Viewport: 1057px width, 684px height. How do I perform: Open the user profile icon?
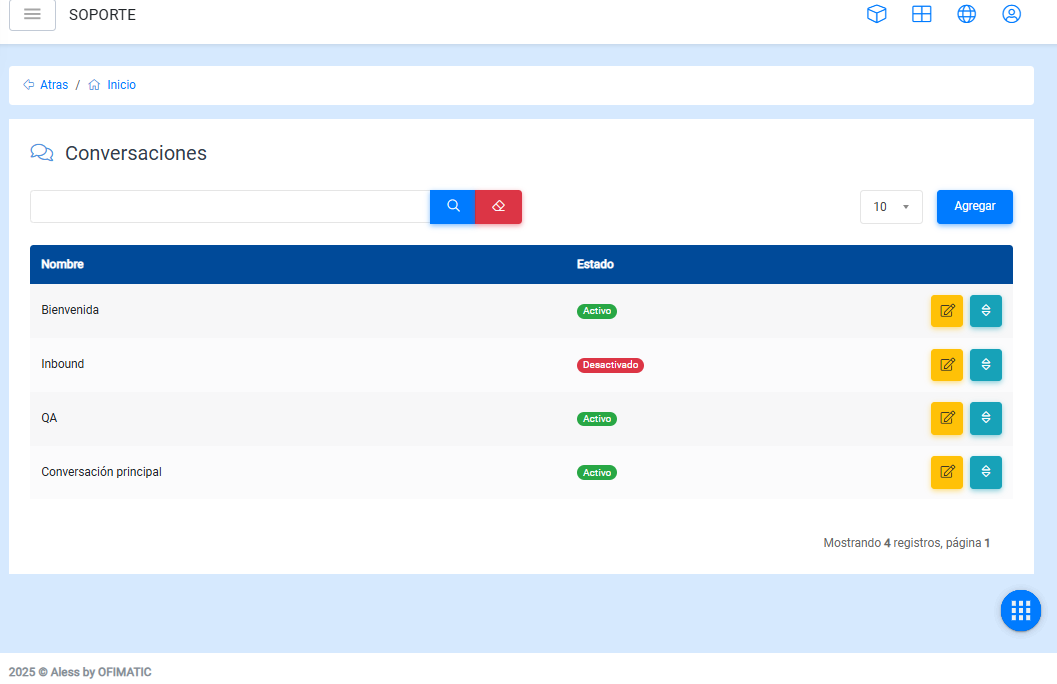(1011, 15)
